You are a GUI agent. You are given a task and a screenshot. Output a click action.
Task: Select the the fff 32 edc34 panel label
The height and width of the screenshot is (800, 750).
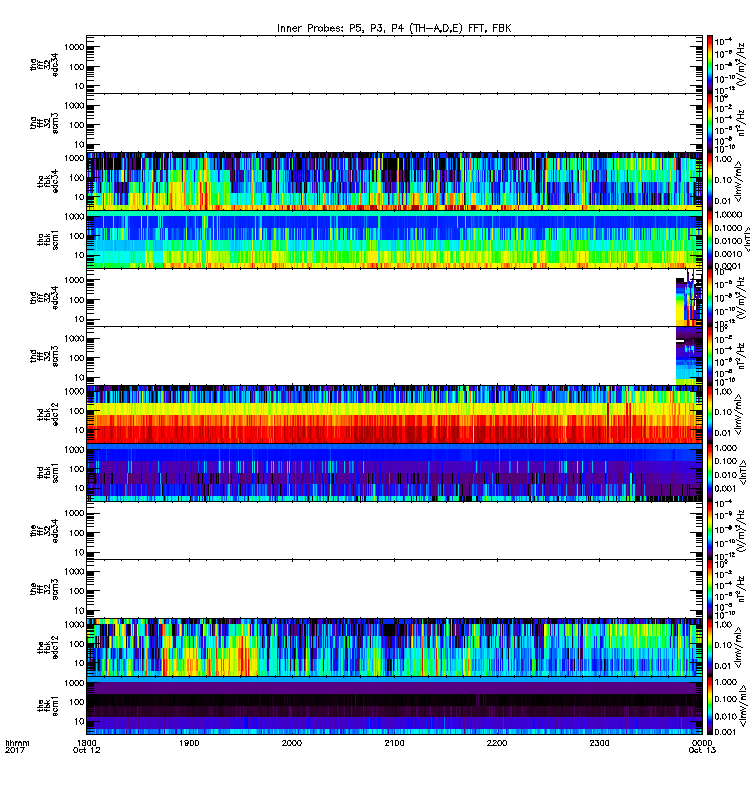(x=44, y=531)
